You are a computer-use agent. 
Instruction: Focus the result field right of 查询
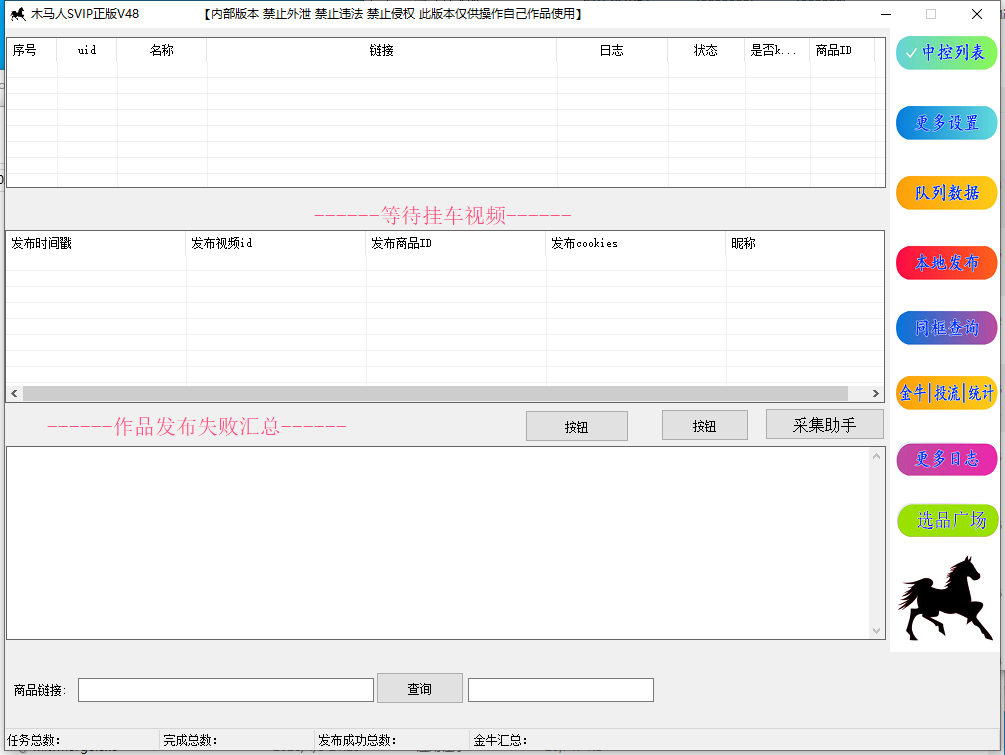click(561, 690)
